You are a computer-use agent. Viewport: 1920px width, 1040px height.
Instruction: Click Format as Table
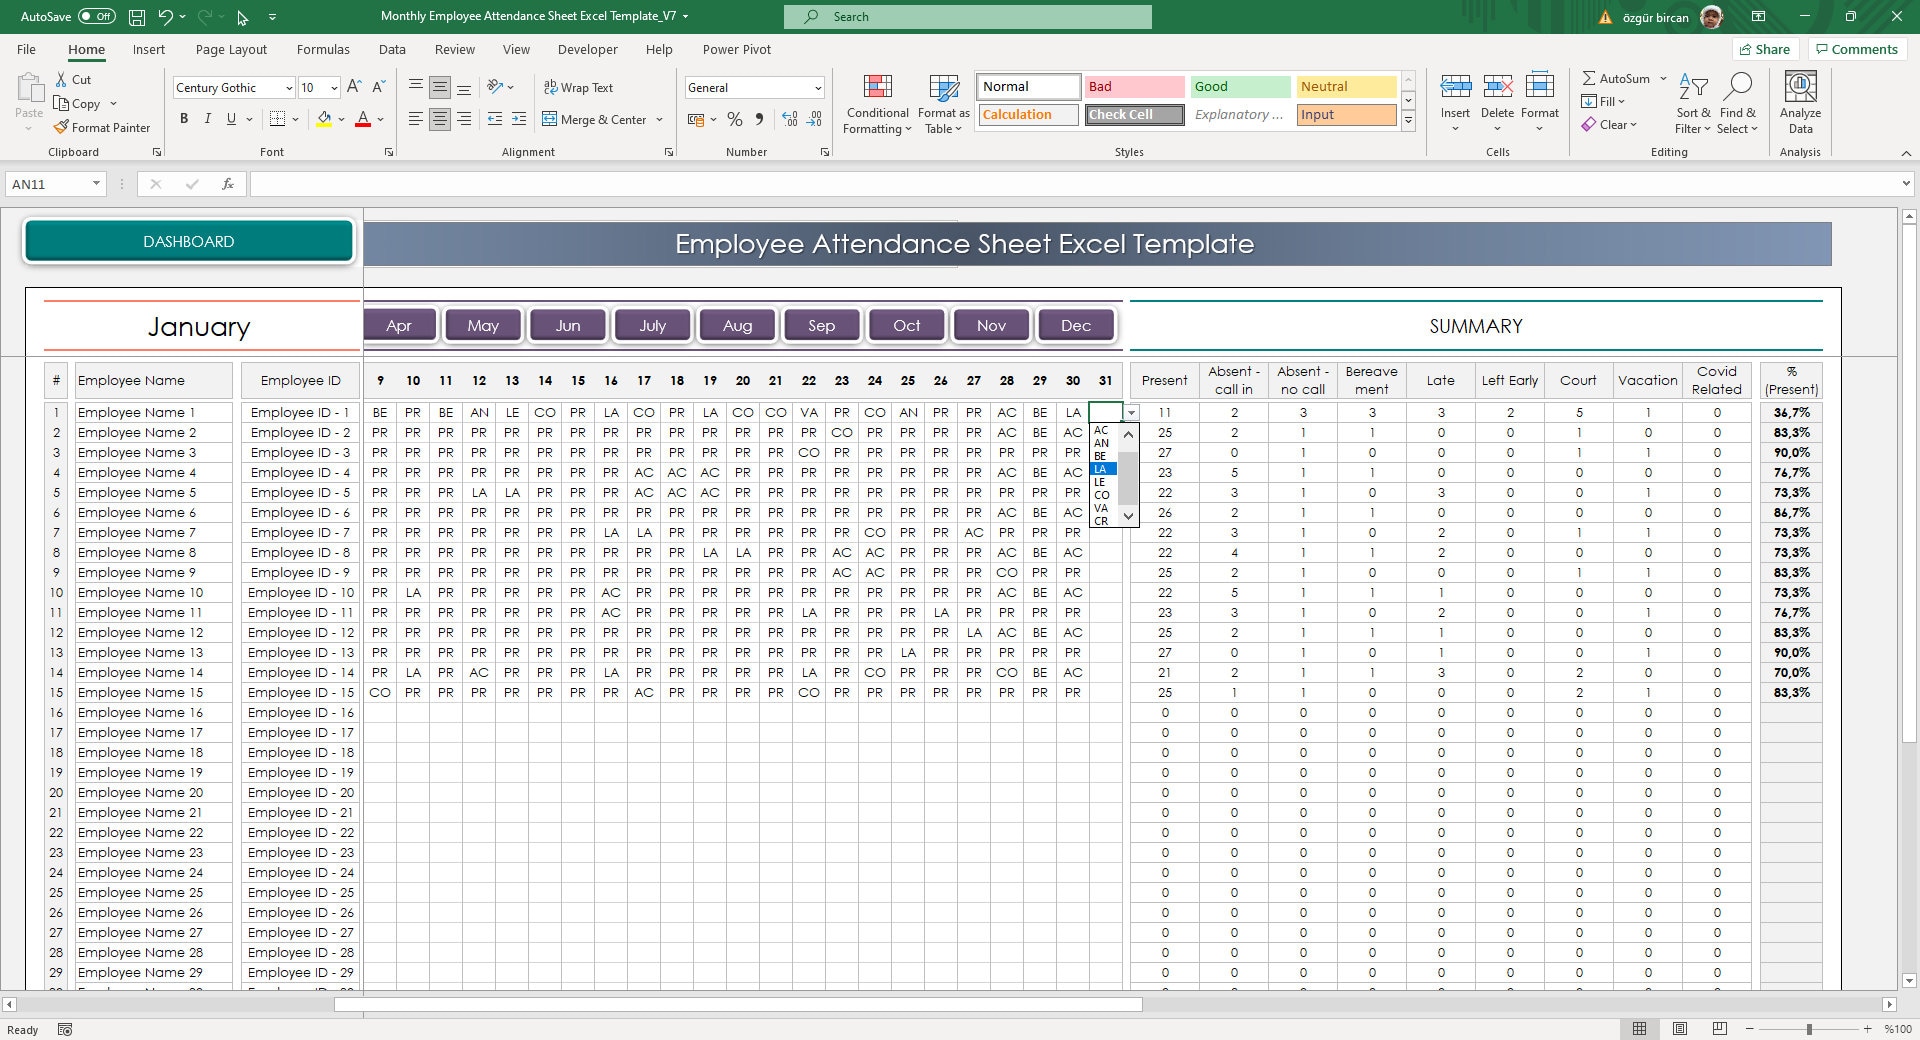coord(943,103)
